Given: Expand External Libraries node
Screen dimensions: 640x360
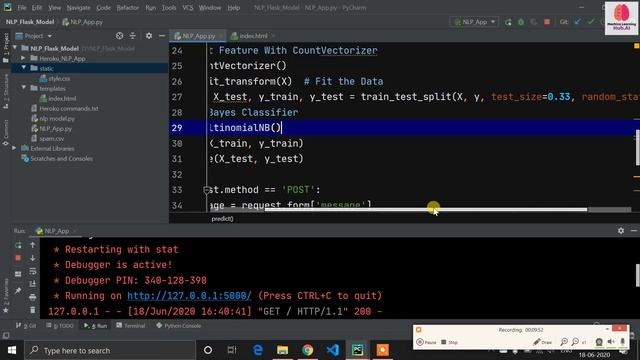Looking at the screenshot, I should pyautogui.click(x=14, y=149).
